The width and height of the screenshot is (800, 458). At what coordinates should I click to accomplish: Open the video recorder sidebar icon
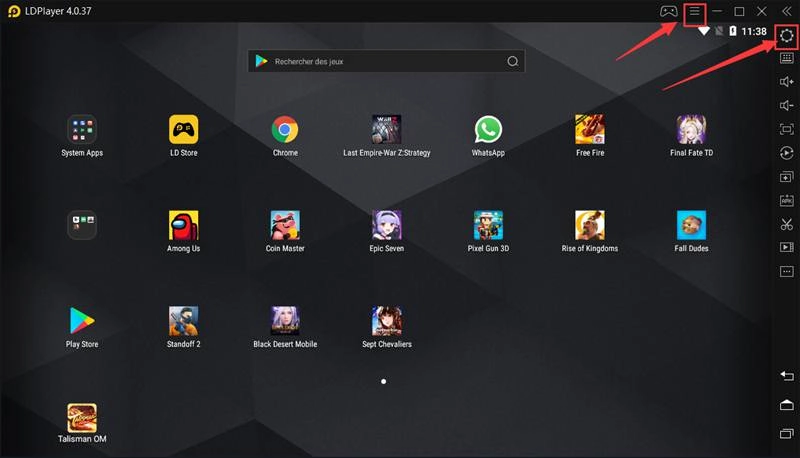(x=787, y=247)
